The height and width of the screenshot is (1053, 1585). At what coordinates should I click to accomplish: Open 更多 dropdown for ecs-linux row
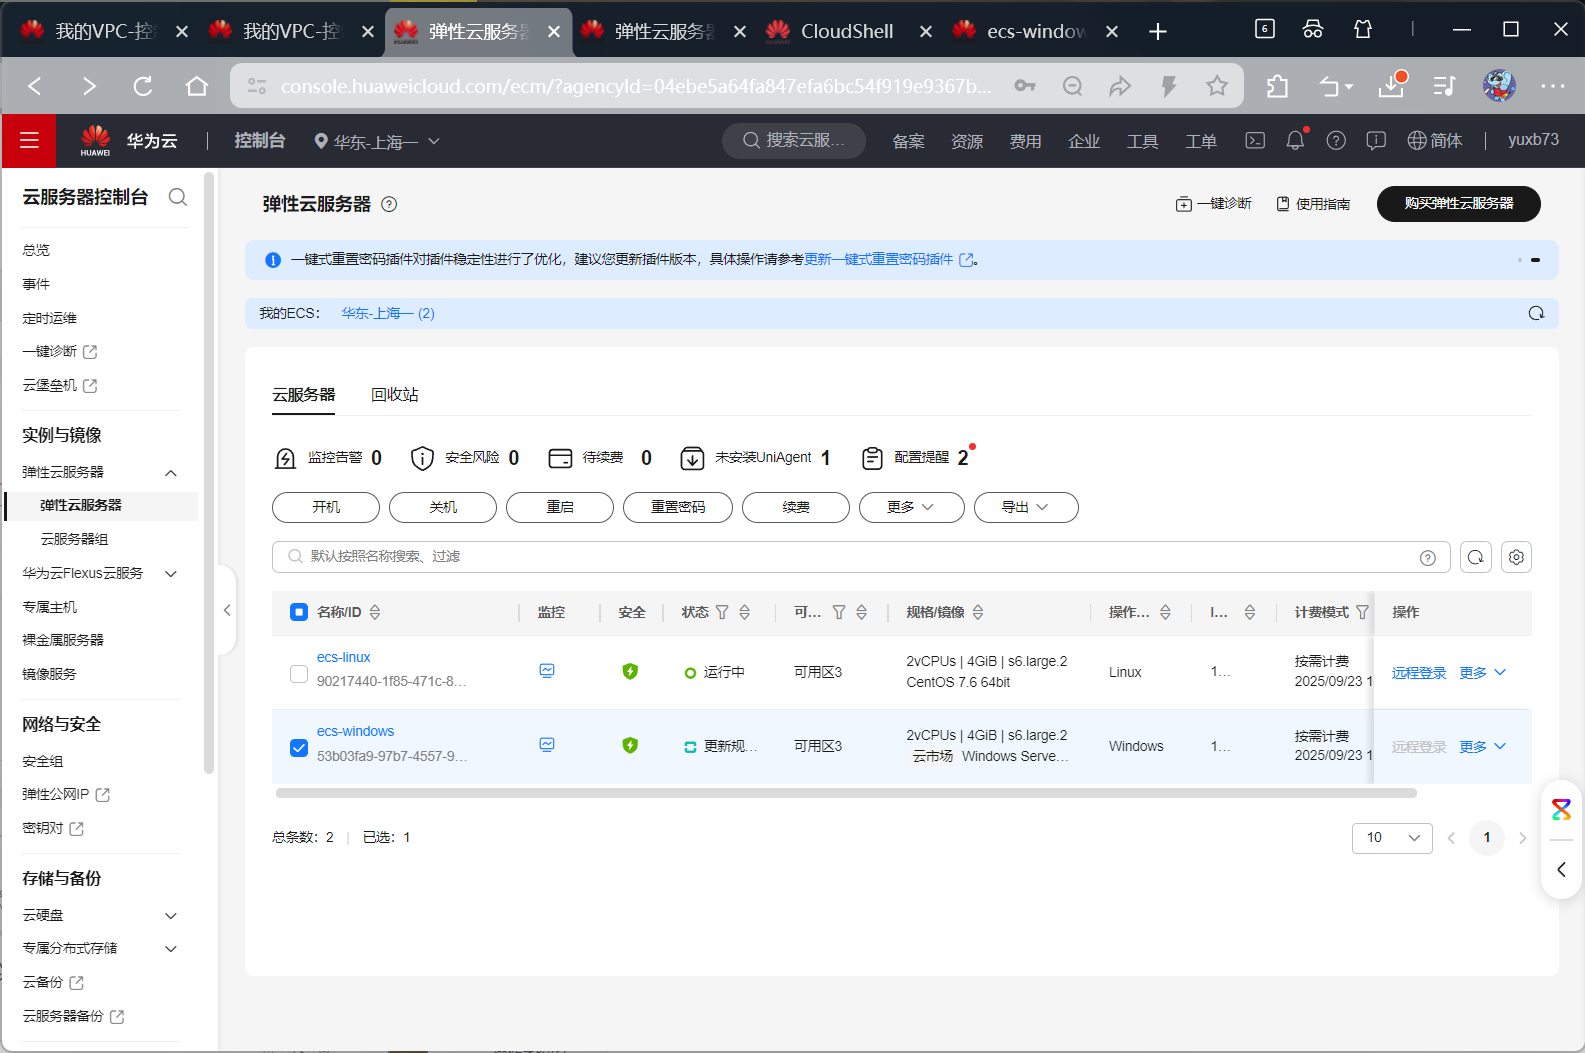click(1483, 673)
